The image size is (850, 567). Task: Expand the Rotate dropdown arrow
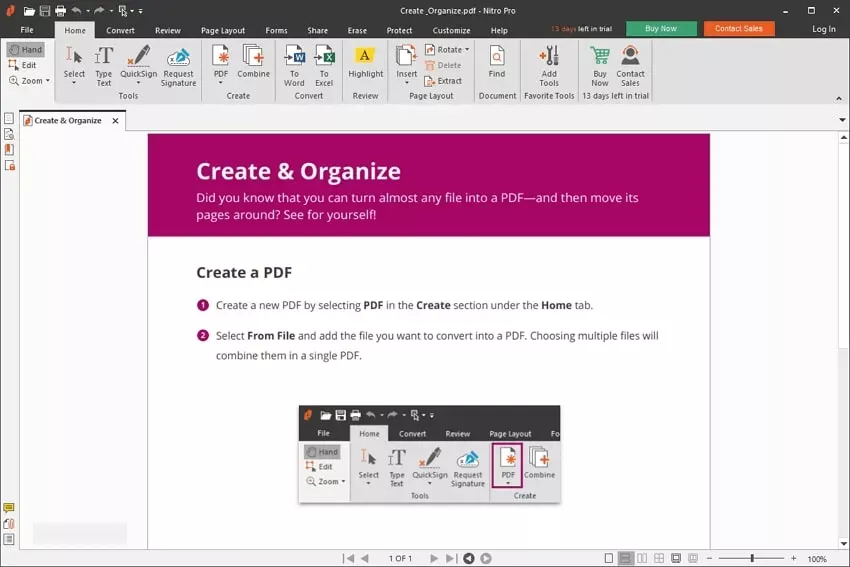pyautogui.click(x=467, y=49)
